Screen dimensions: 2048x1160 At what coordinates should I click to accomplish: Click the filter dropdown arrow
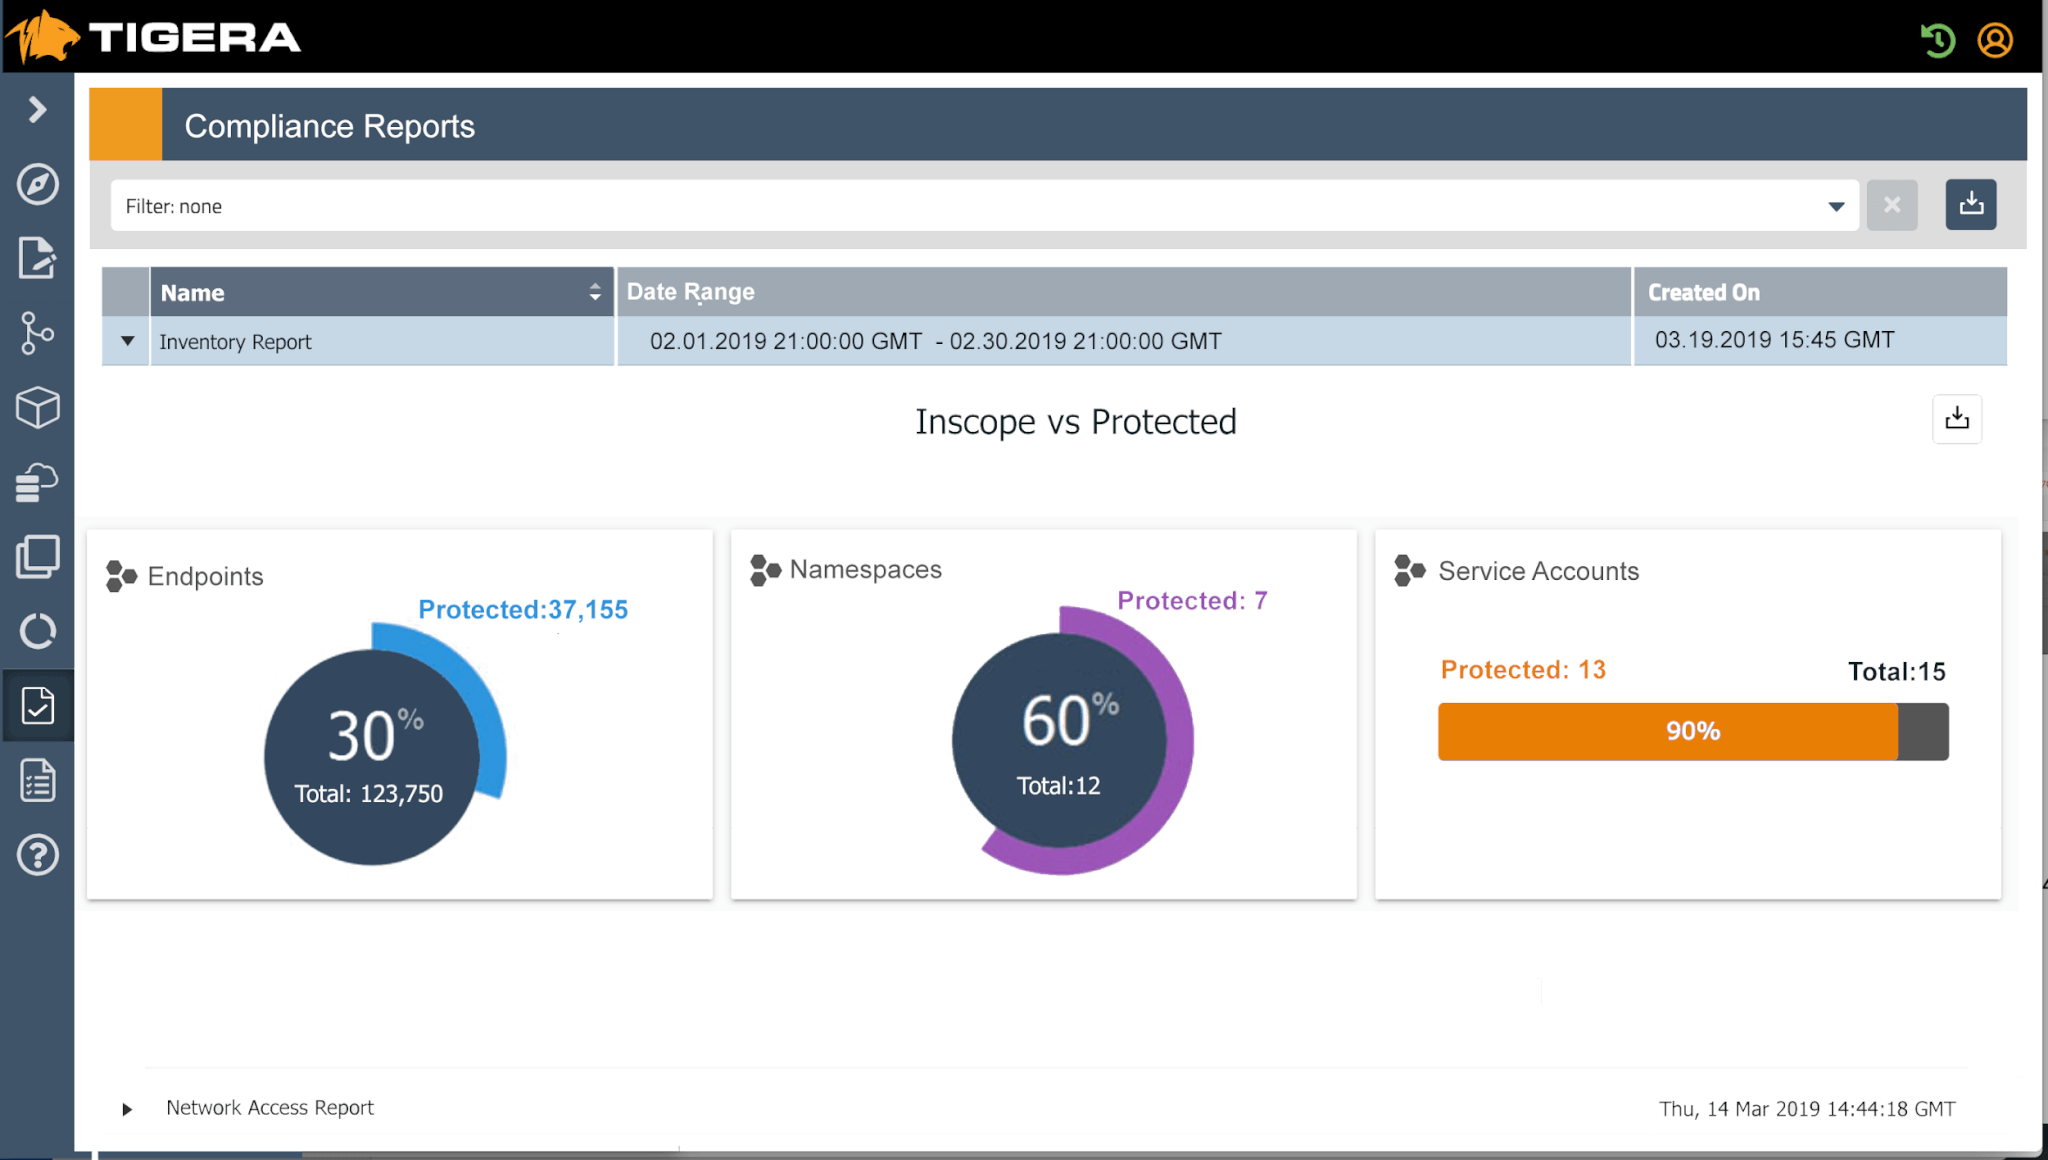pyautogui.click(x=1836, y=207)
